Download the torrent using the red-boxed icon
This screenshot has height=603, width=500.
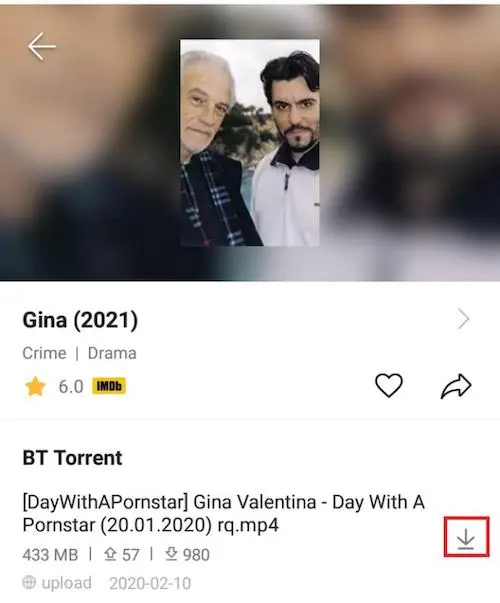click(x=466, y=537)
